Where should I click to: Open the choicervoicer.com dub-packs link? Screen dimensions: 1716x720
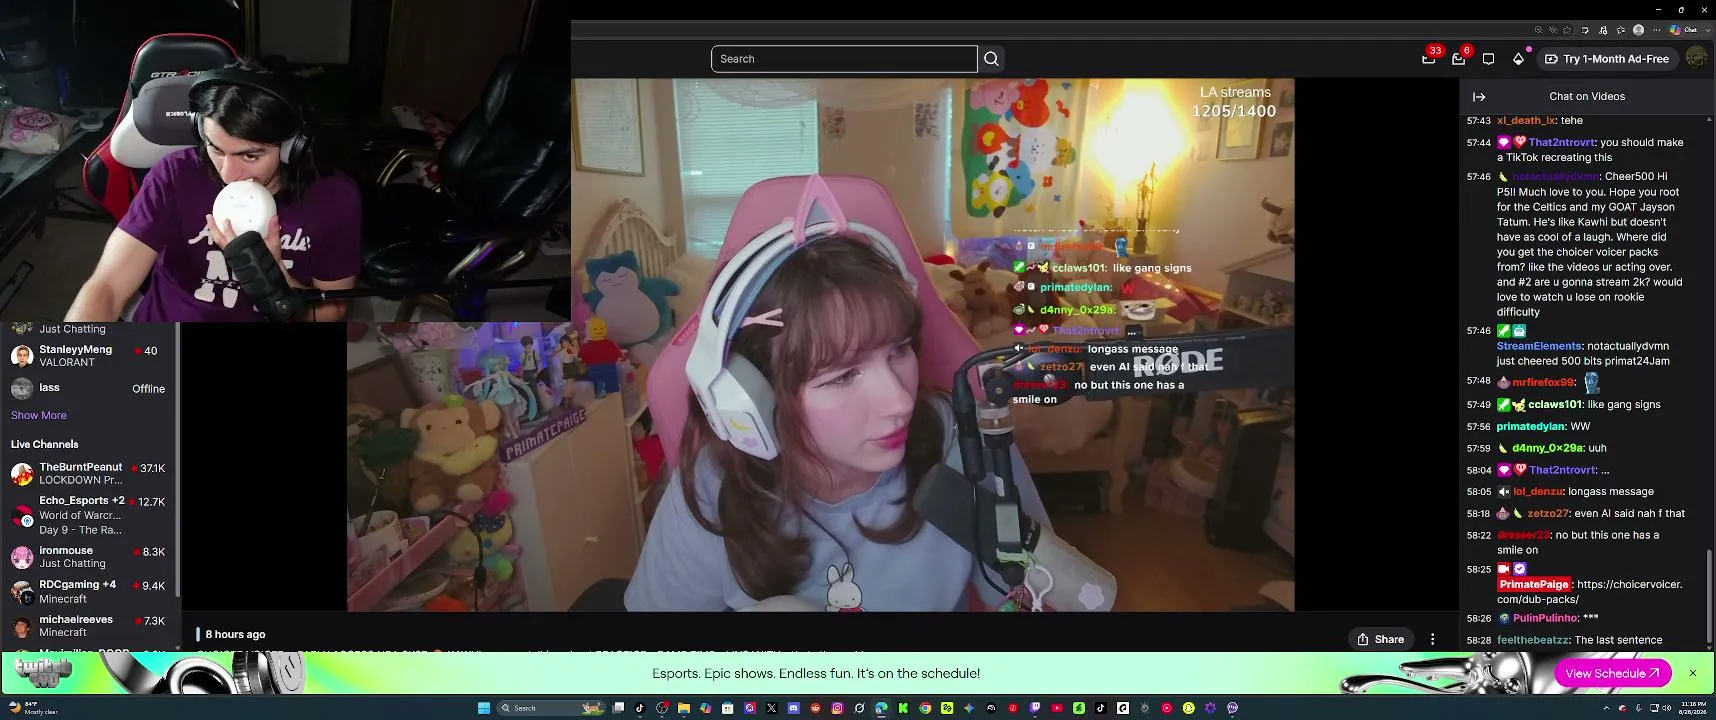pyautogui.click(x=1589, y=592)
